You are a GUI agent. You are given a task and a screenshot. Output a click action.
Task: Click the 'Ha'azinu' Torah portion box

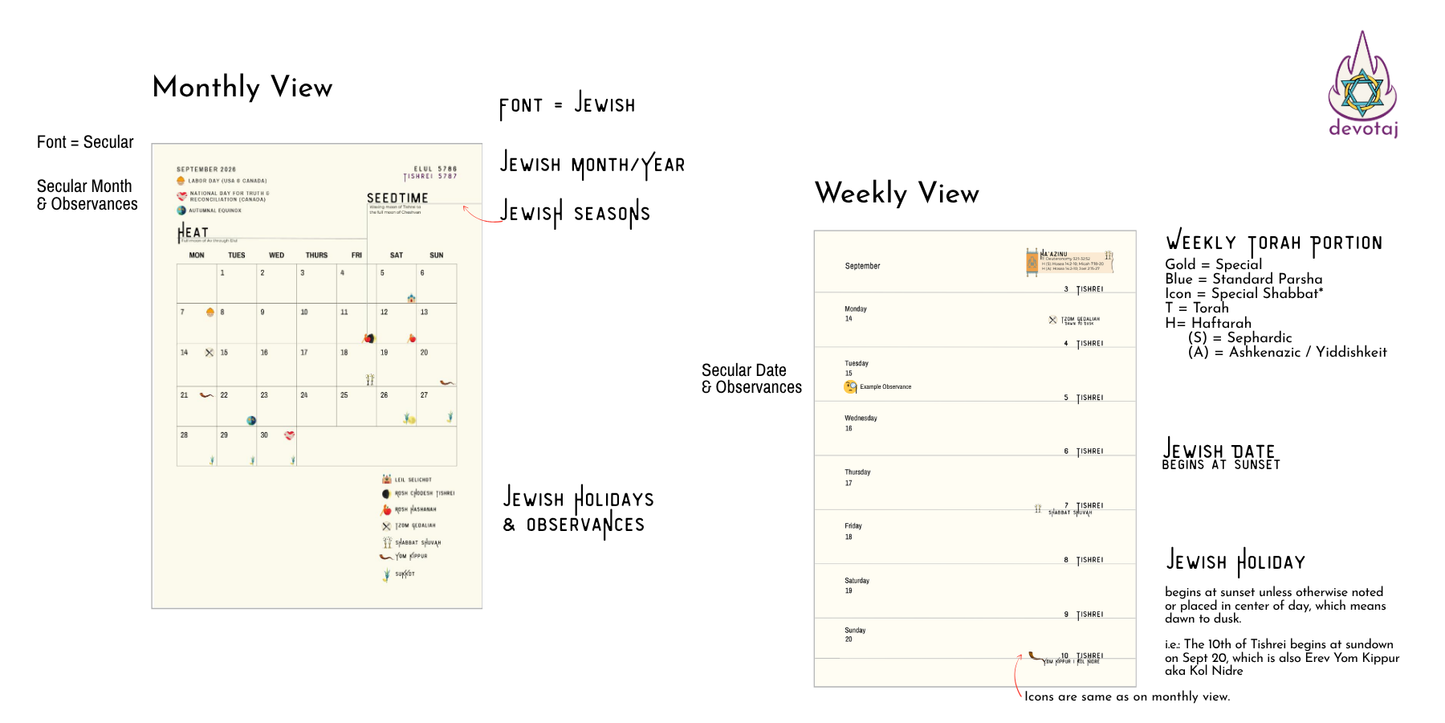(1070, 261)
